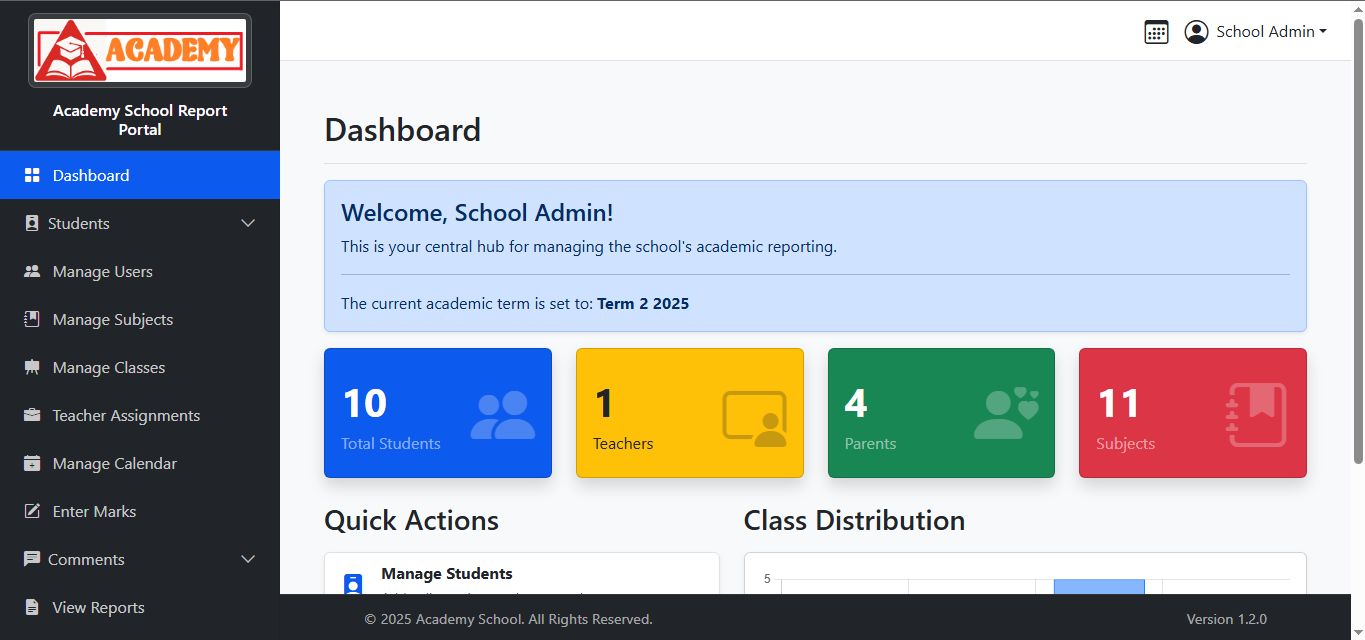Click the user avatar icon in header

1196,32
